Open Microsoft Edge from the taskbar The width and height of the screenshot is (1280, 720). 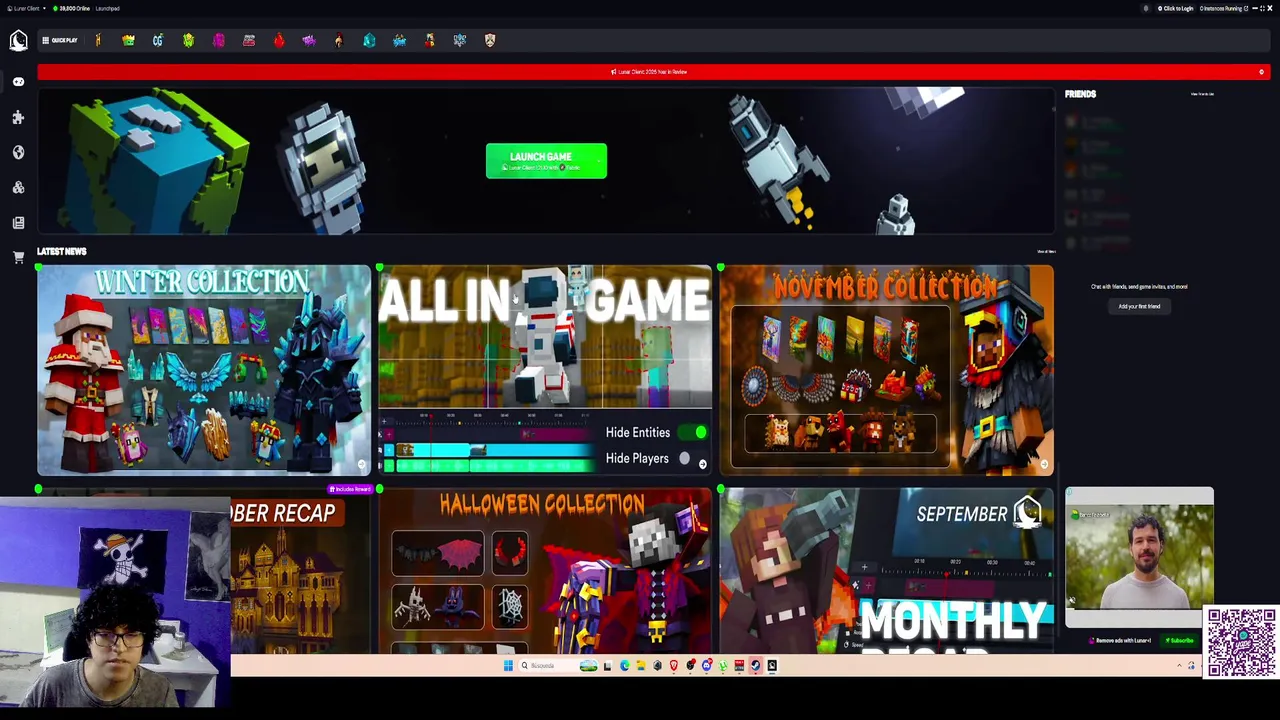tap(625, 665)
